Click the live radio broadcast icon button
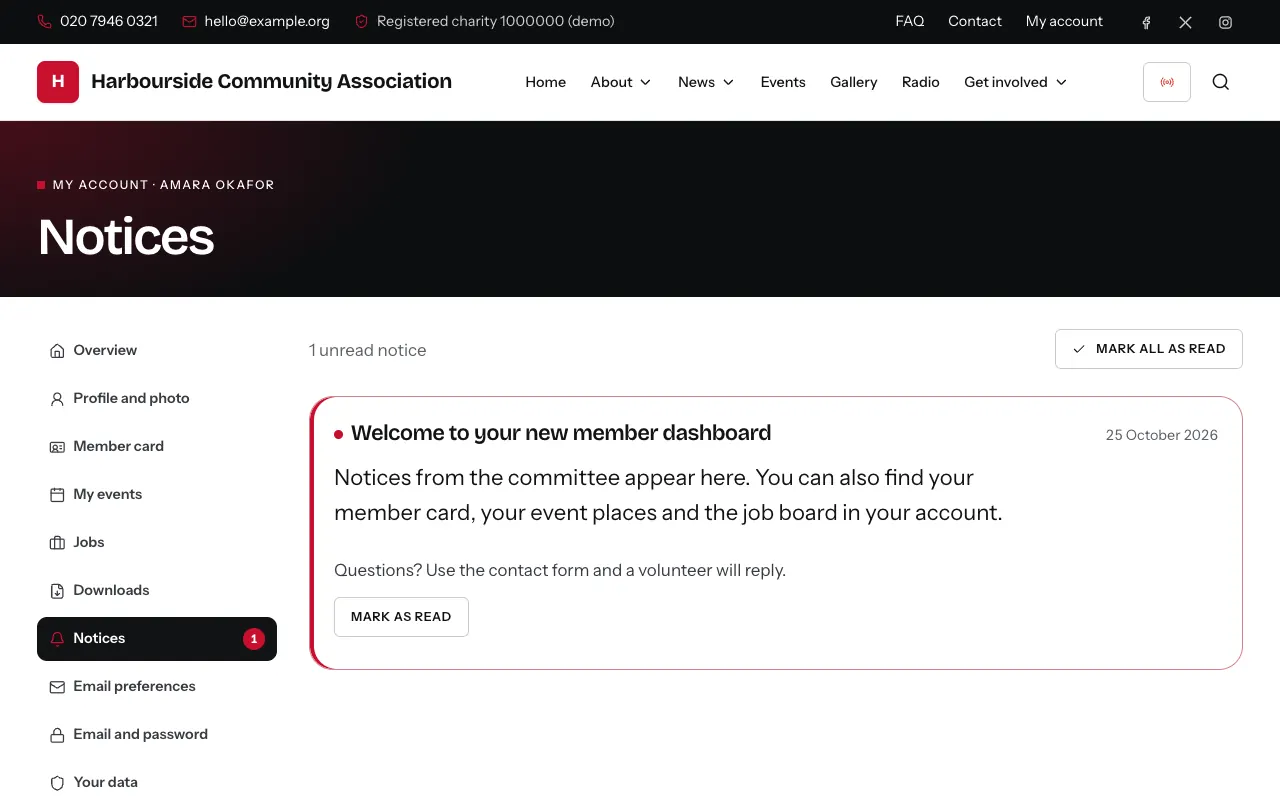This screenshot has width=1280, height=800. click(1167, 82)
